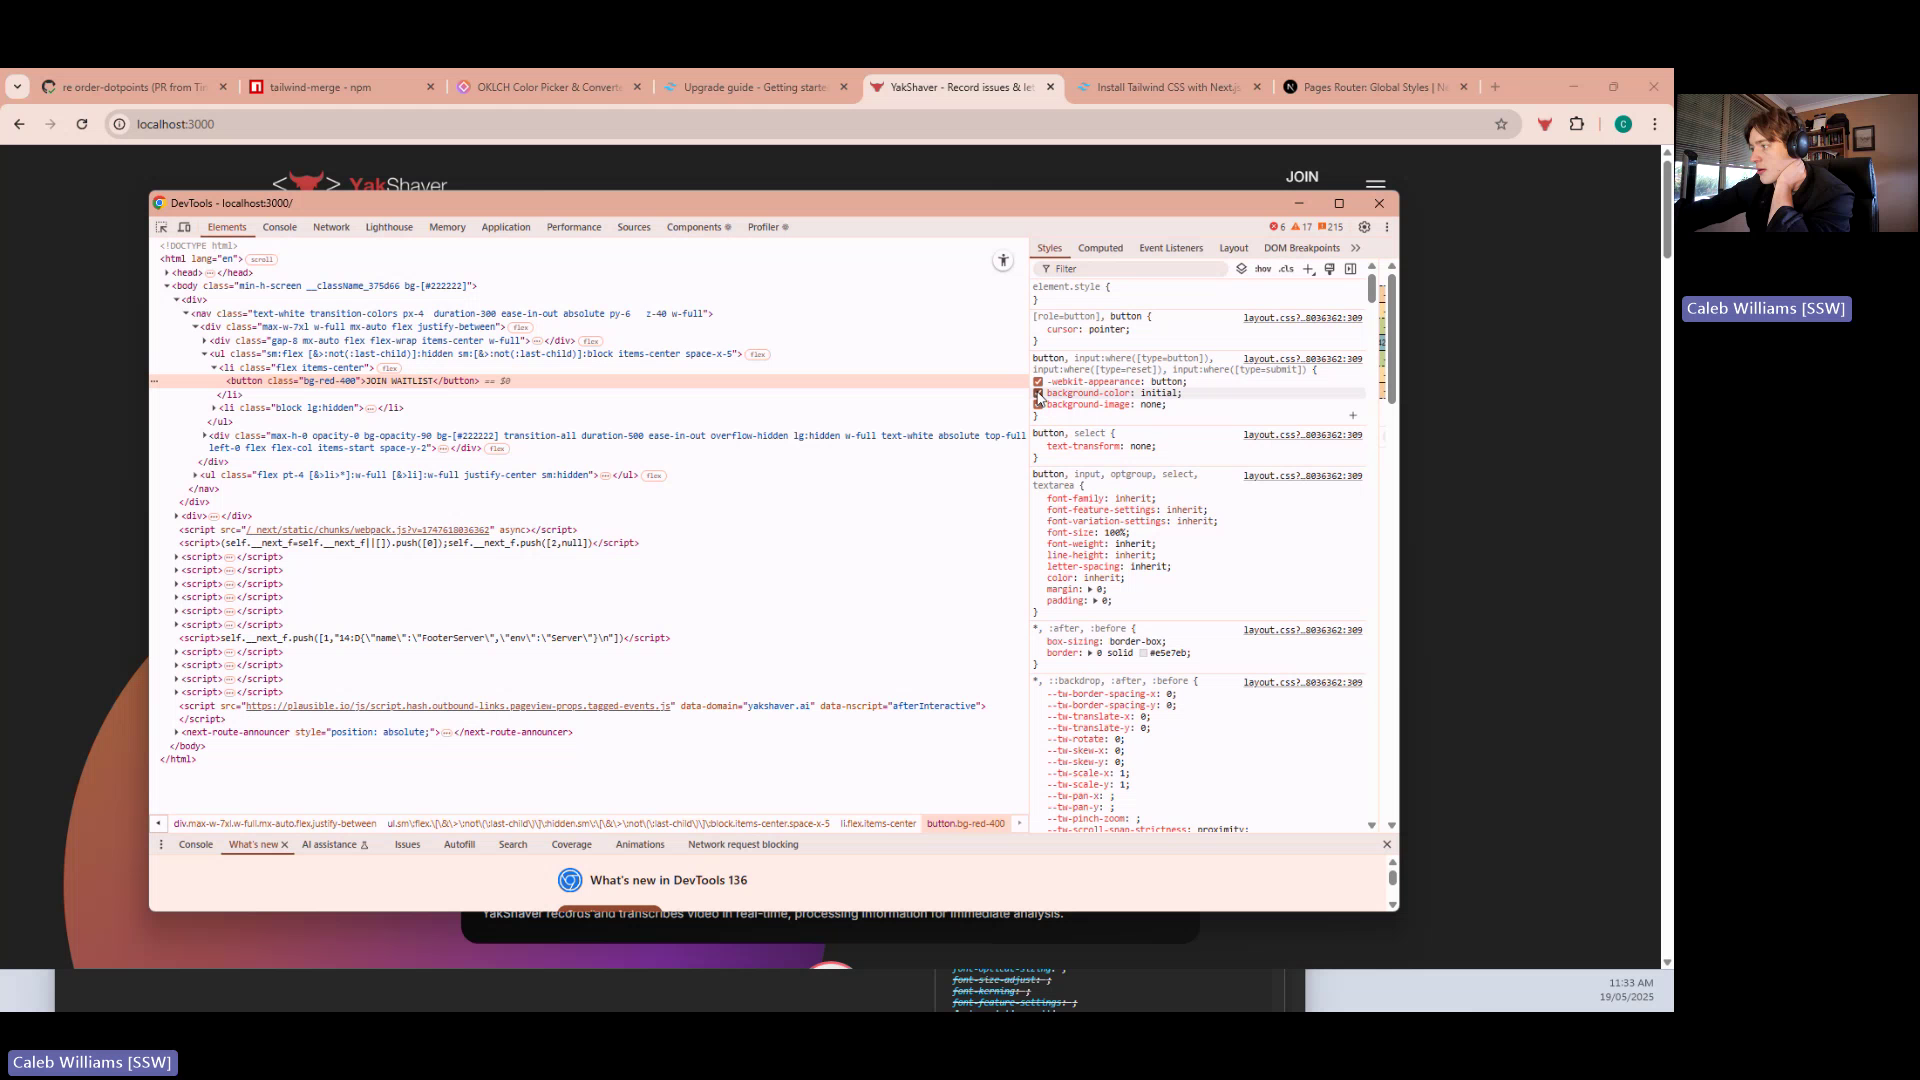Expand the margin shorthand triangle

(1090, 590)
